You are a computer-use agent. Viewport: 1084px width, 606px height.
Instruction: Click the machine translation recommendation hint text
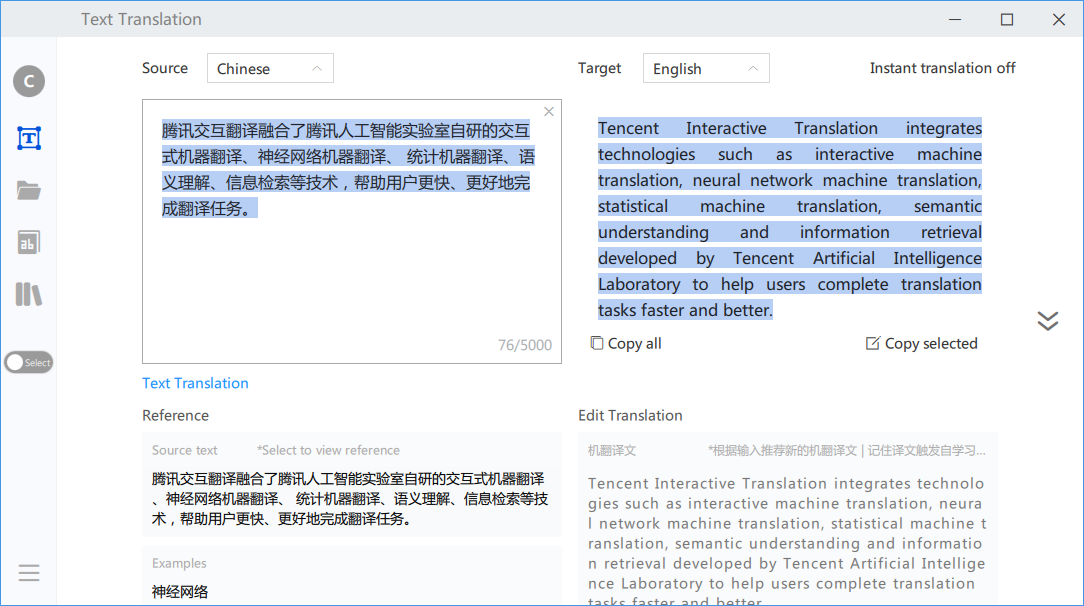(x=847, y=451)
